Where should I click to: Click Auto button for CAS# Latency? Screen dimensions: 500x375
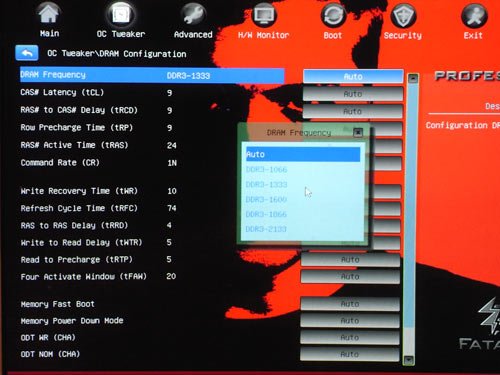point(353,94)
